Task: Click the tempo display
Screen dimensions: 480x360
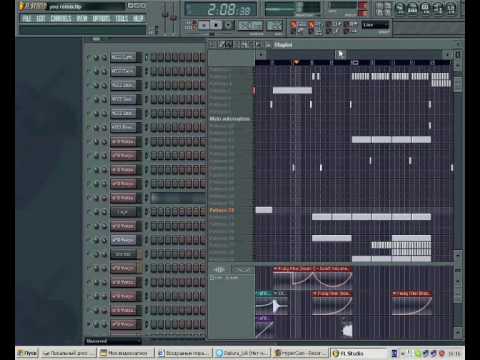Action: point(251,25)
